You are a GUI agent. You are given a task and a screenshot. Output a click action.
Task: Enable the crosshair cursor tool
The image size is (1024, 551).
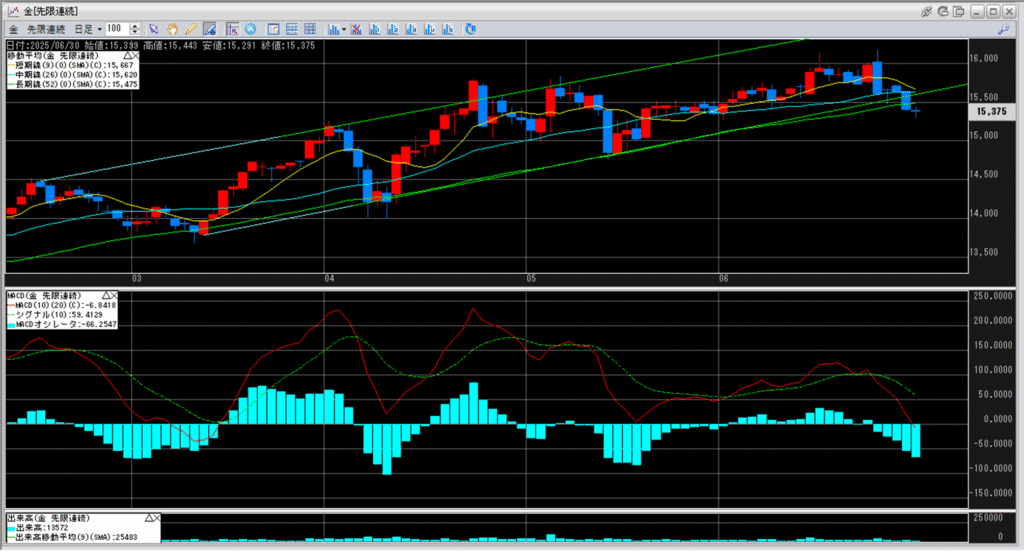[232, 29]
